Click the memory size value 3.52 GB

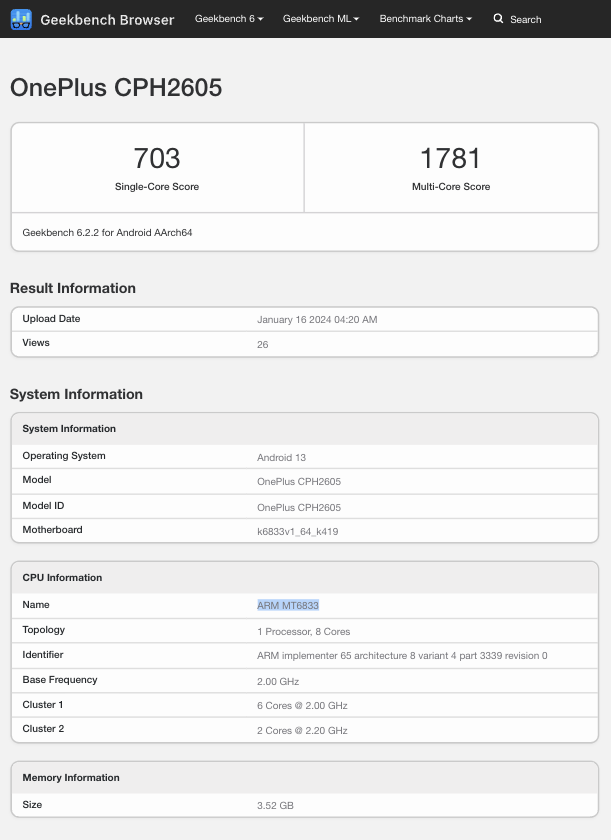pyautogui.click(x=275, y=805)
